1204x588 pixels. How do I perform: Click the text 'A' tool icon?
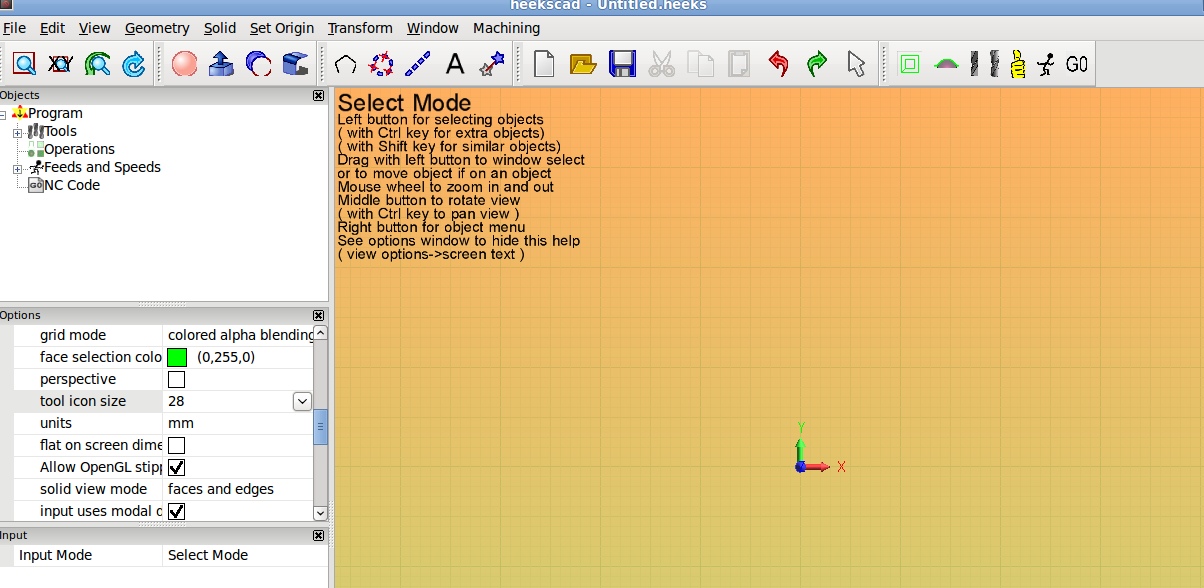[455, 65]
